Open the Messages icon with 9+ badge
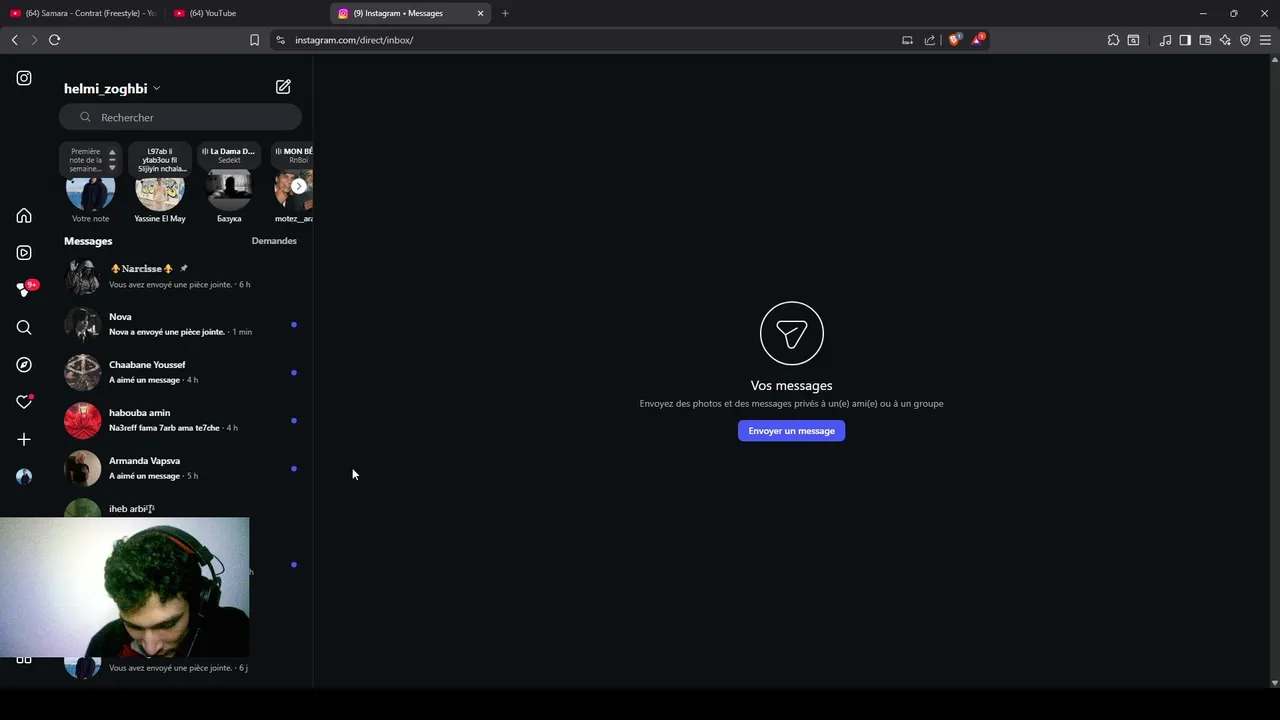Screen dimensions: 1280x720 click(x=26, y=289)
